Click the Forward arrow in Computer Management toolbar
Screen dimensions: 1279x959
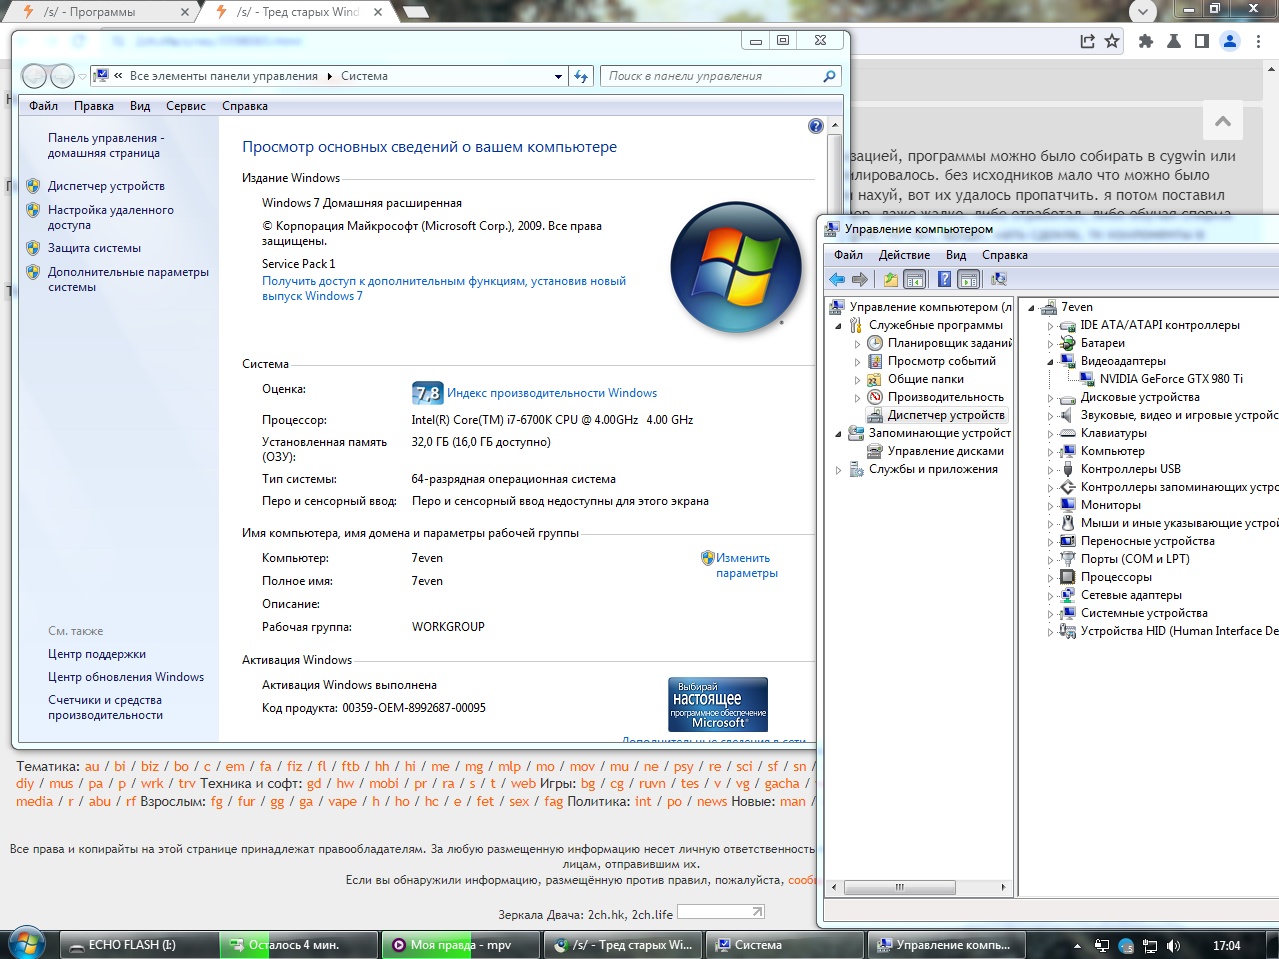[859, 279]
